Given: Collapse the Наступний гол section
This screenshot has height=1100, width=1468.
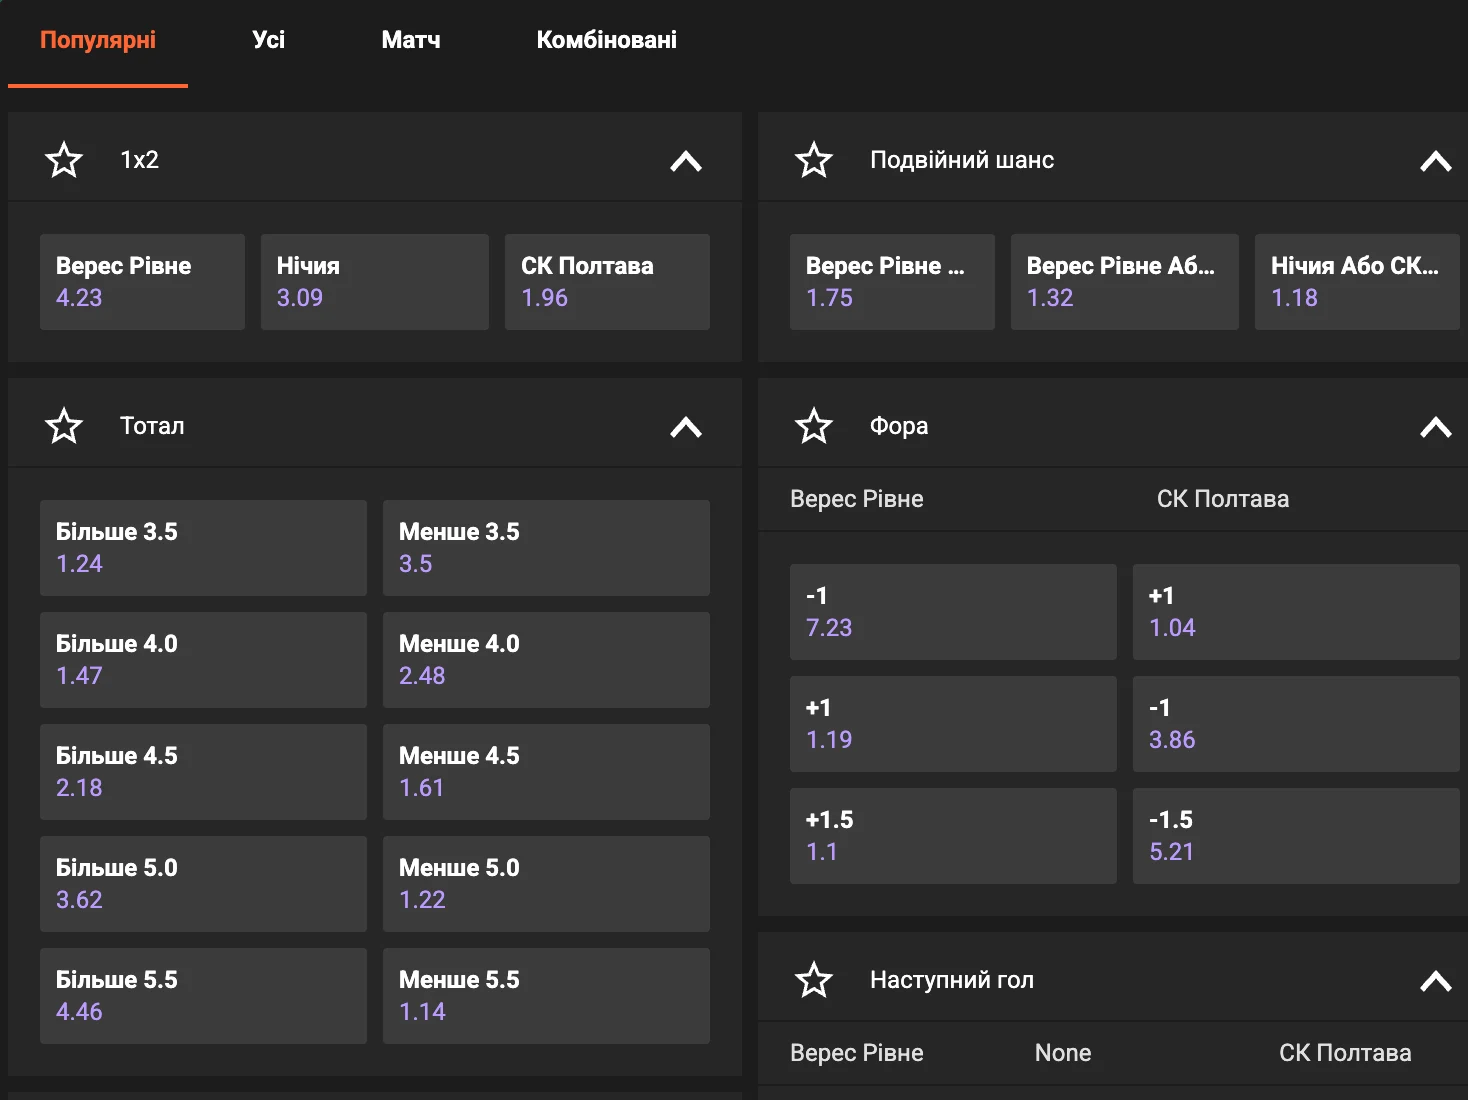Looking at the screenshot, I should (x=1435, y=981).
